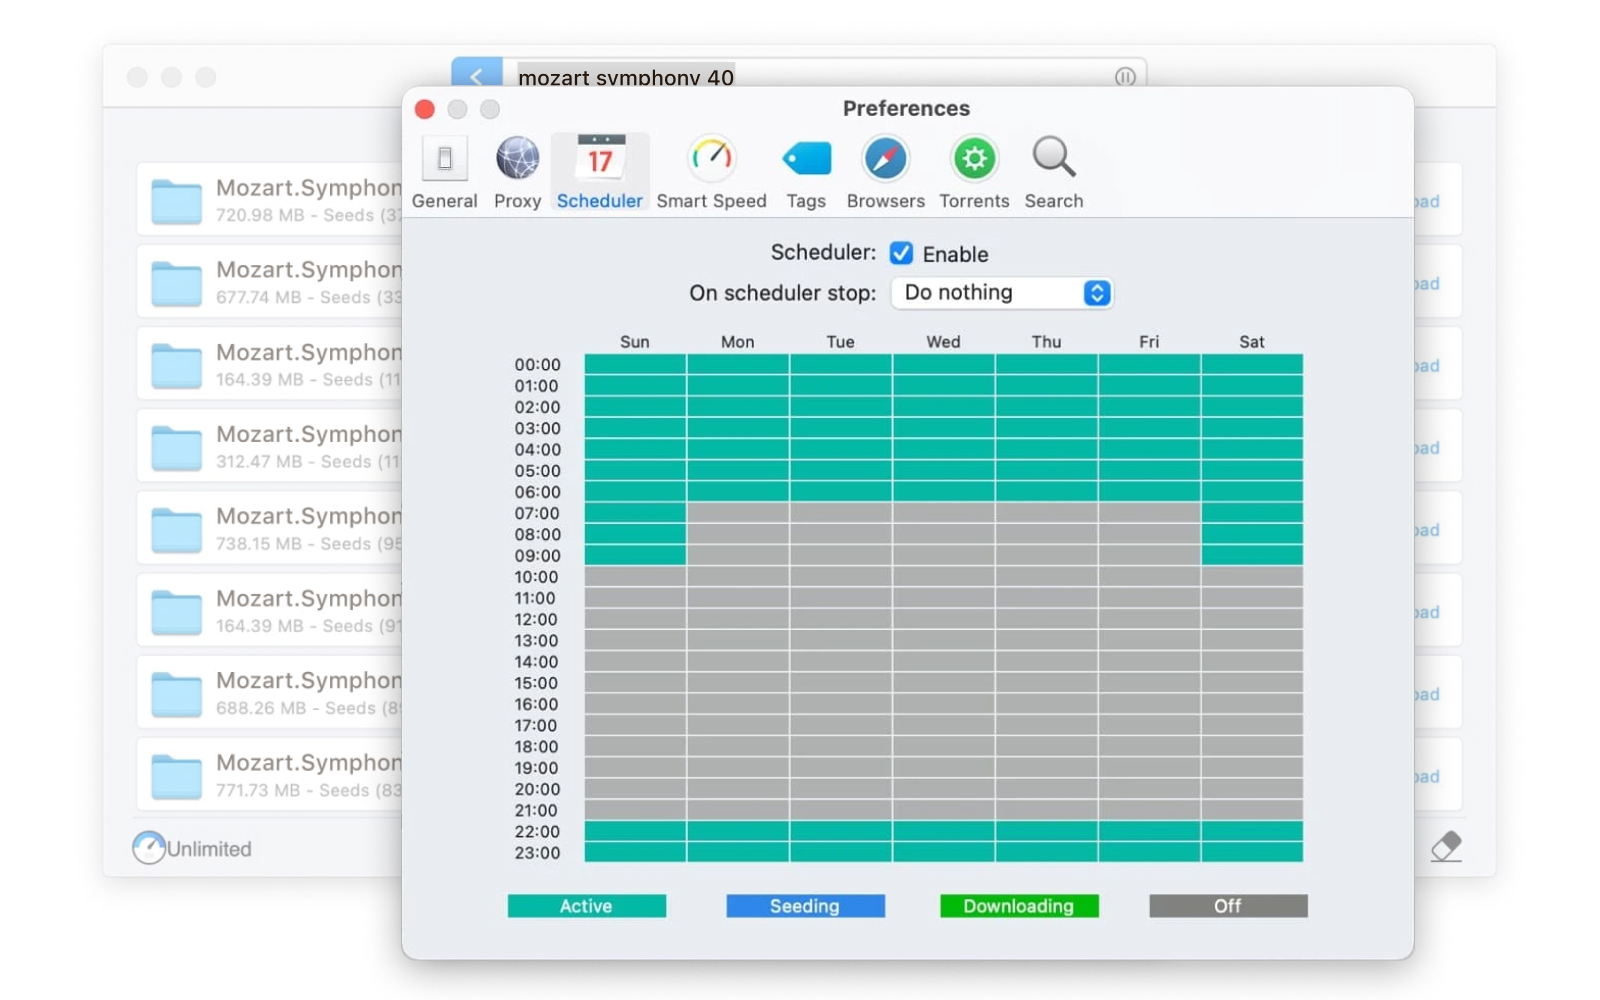Choose the green Downloading swatch

1018,906
